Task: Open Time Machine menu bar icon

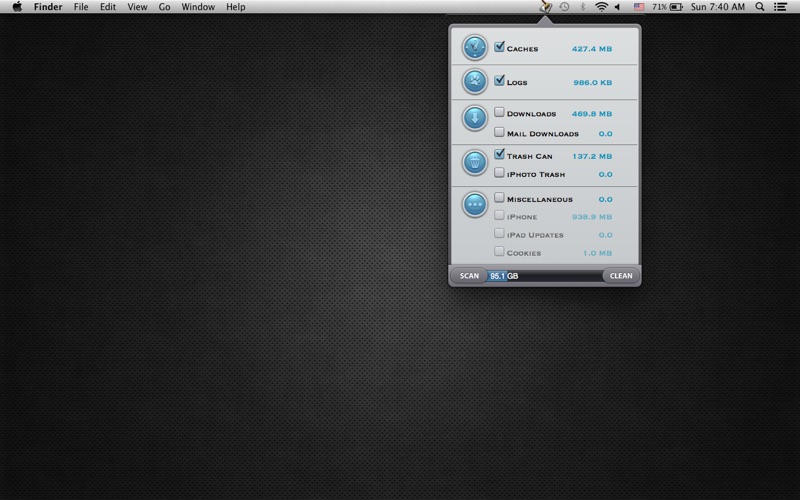Action: [564, 7]
